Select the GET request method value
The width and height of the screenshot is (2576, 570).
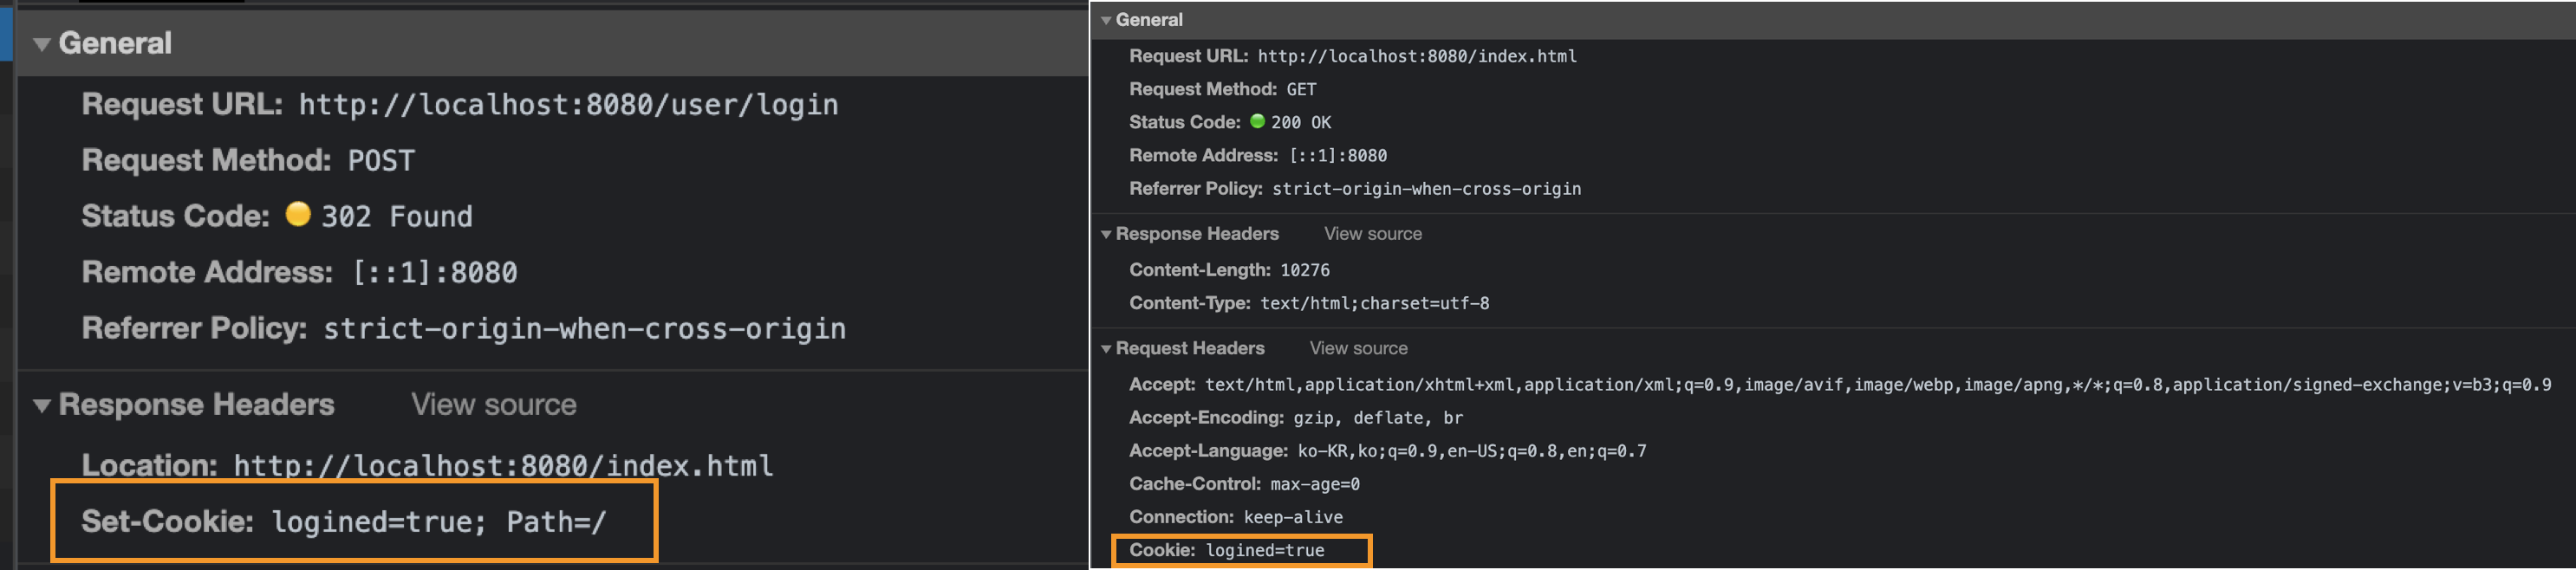[x=1301, y=89]
